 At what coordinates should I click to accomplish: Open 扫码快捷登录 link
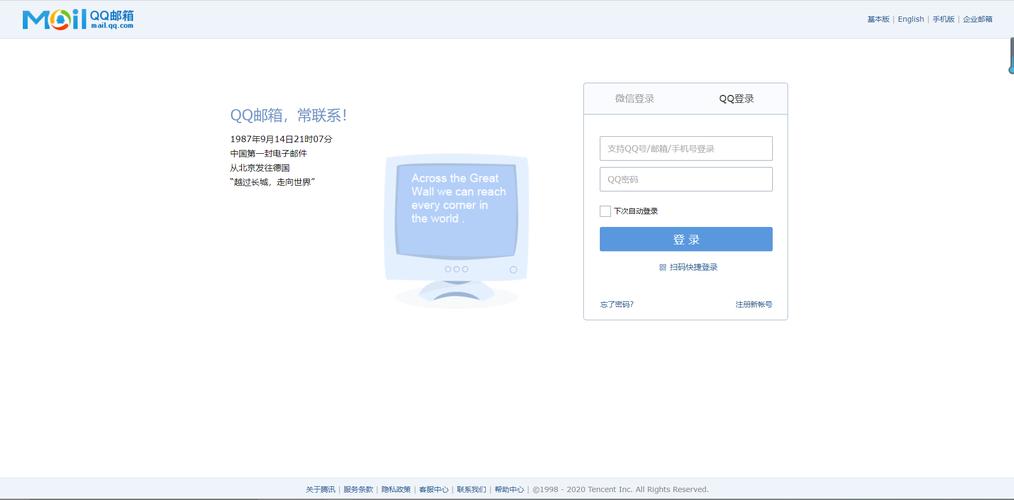click(x=693, y=267)
